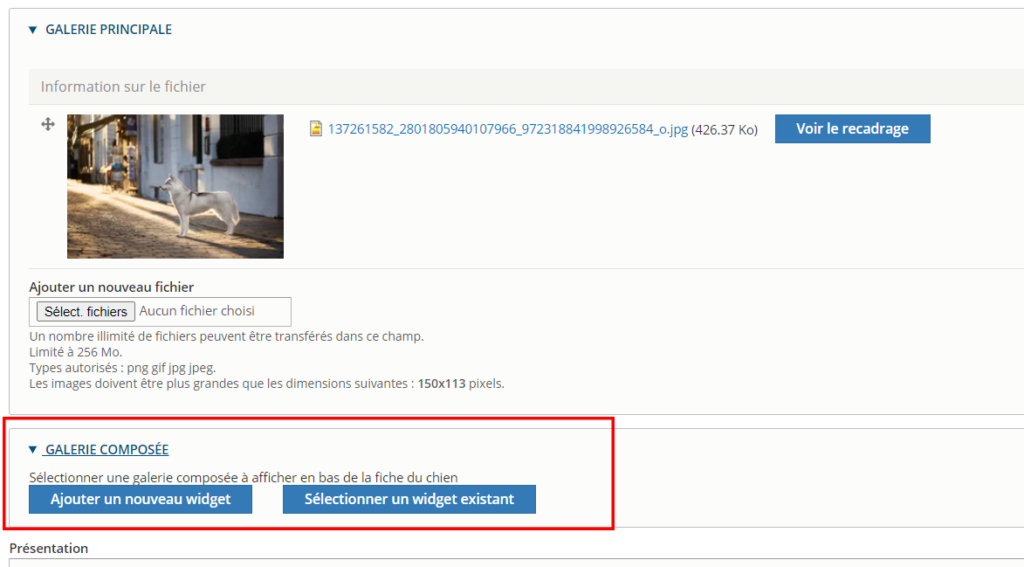This screenshot has width=1024, height=567.
Task: Collapse the Galerie principale section triangle
Action: [x=33, y=29]
